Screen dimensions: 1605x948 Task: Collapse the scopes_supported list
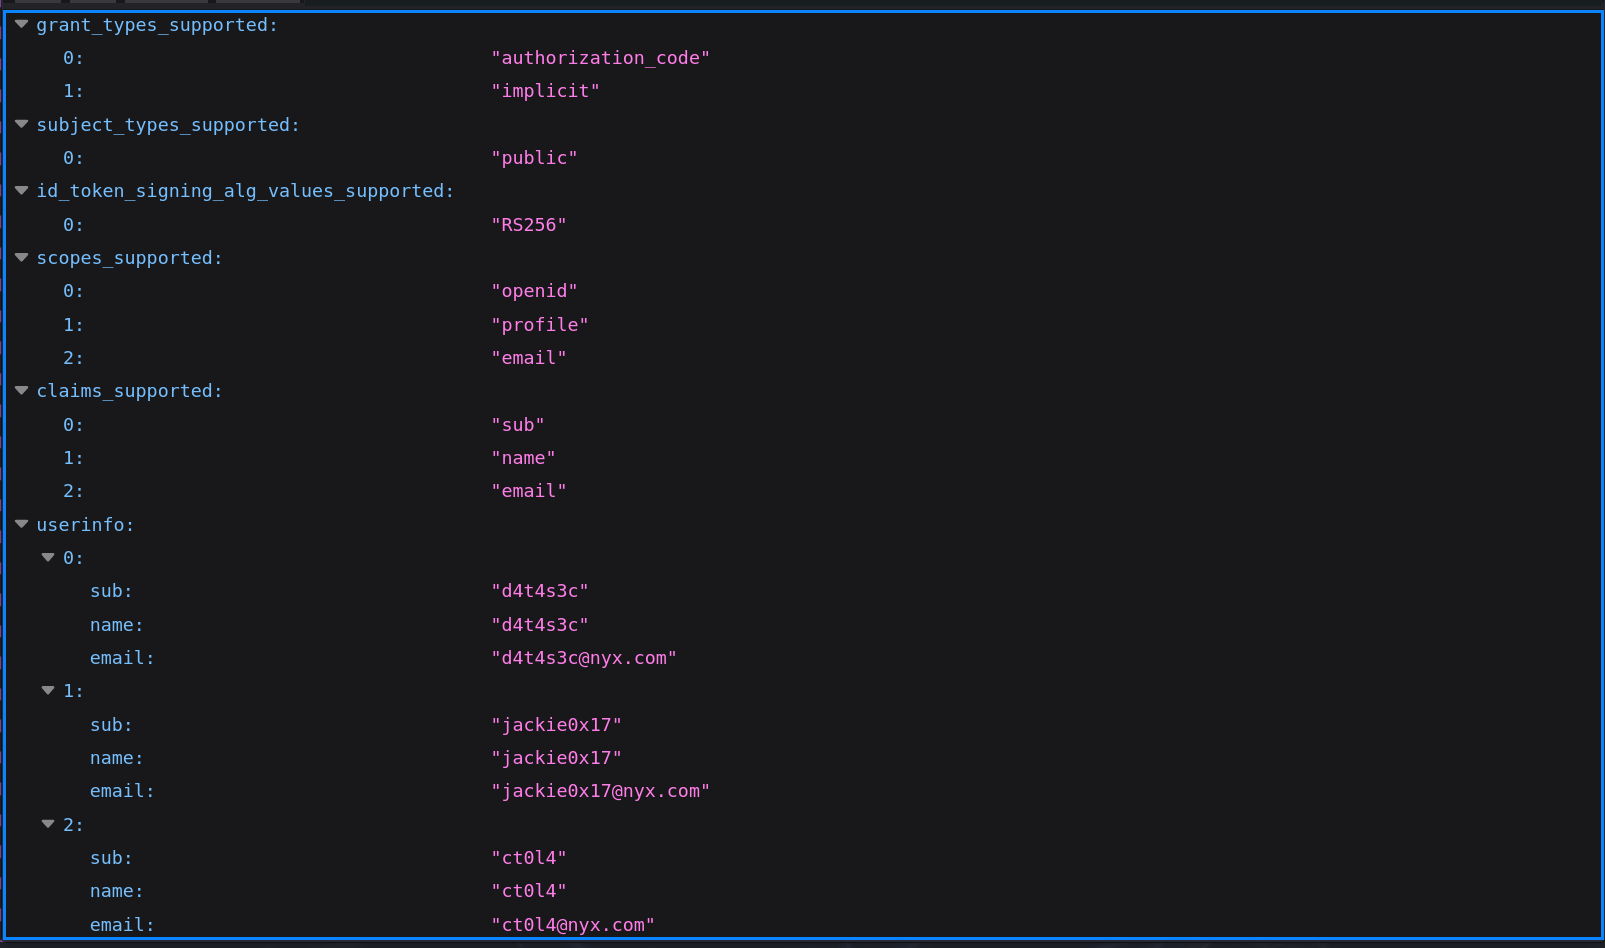click(x=21, y=258)
